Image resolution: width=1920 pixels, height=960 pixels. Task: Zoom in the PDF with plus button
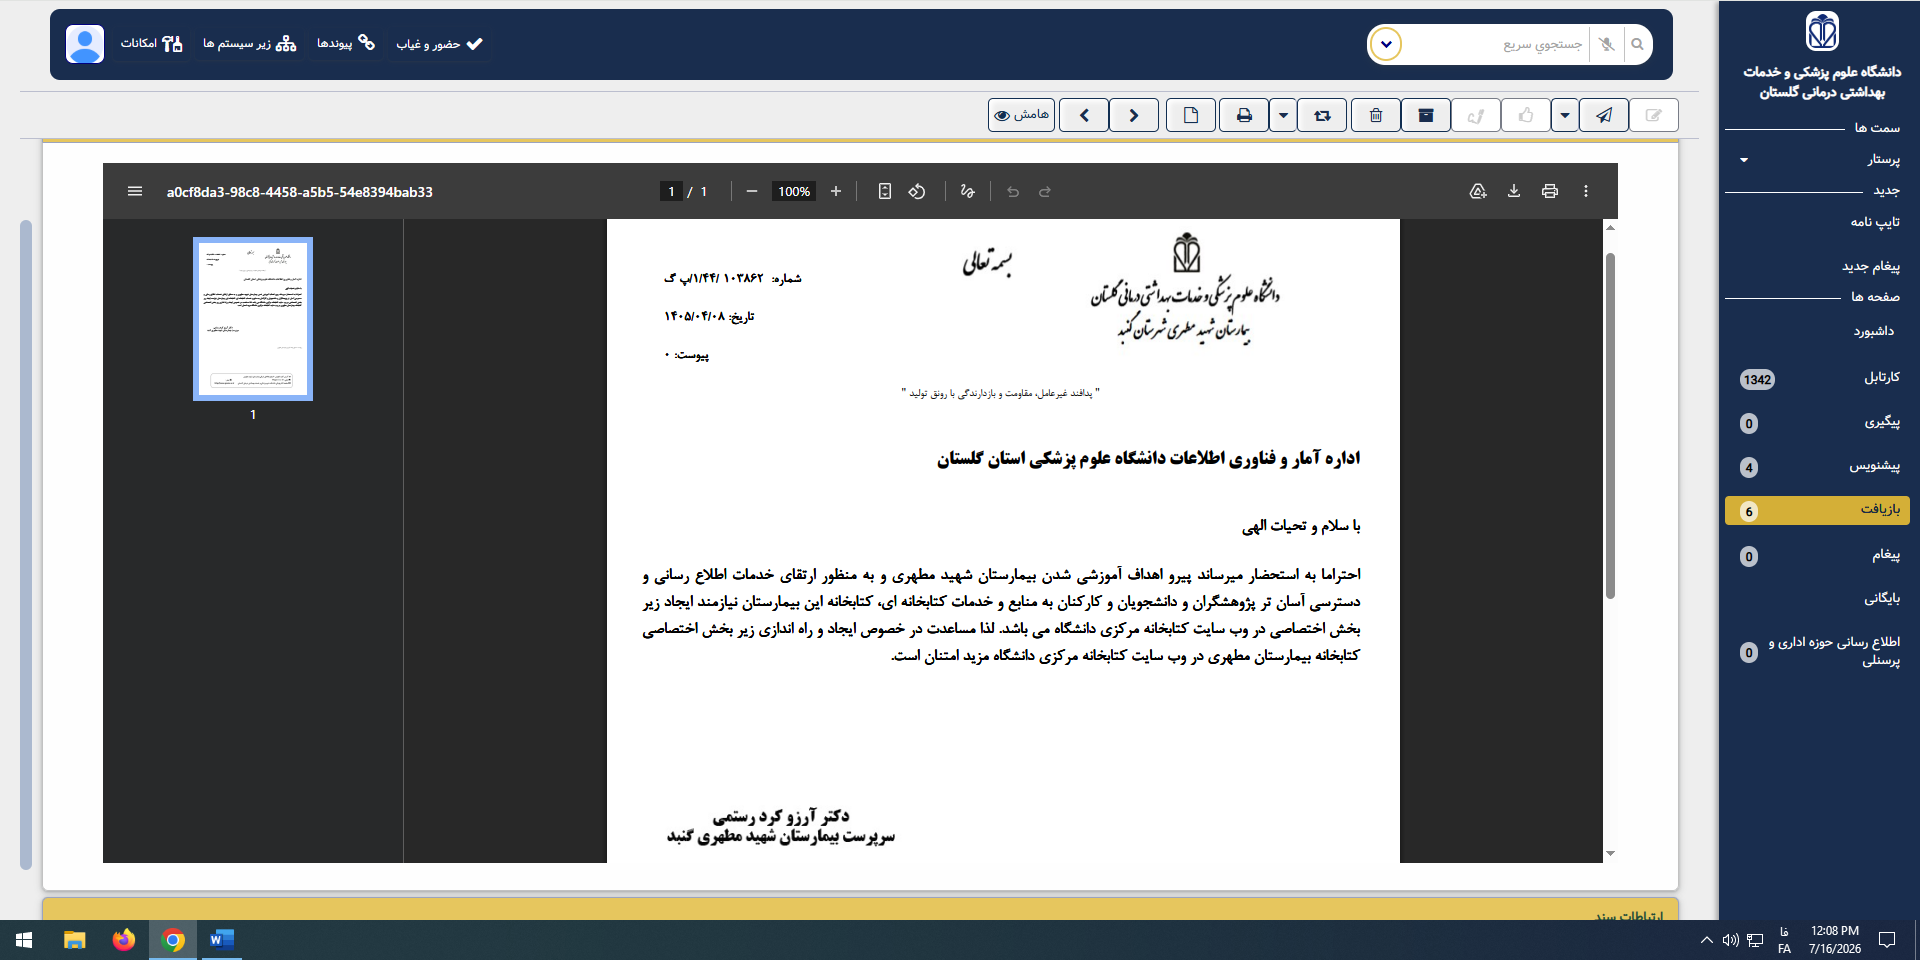coord(836,191)
